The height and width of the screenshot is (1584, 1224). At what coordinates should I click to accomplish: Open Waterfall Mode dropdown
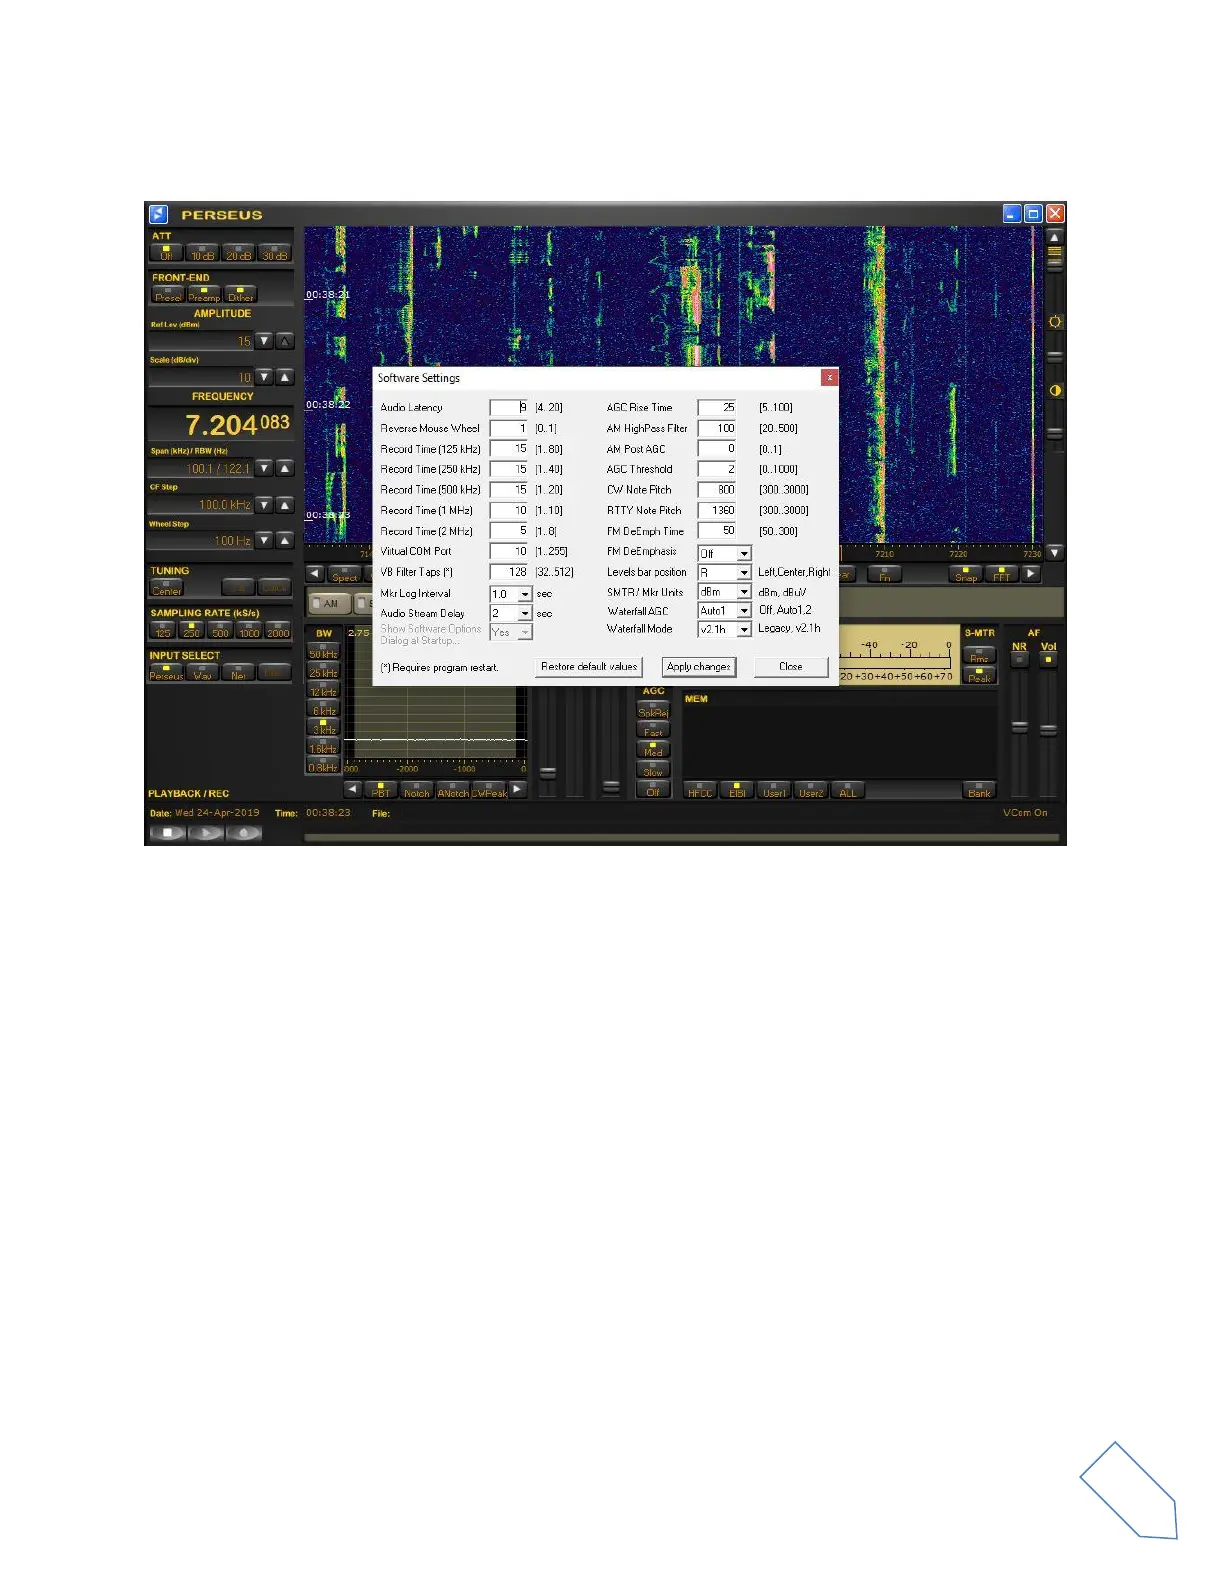tap(744, 630)
